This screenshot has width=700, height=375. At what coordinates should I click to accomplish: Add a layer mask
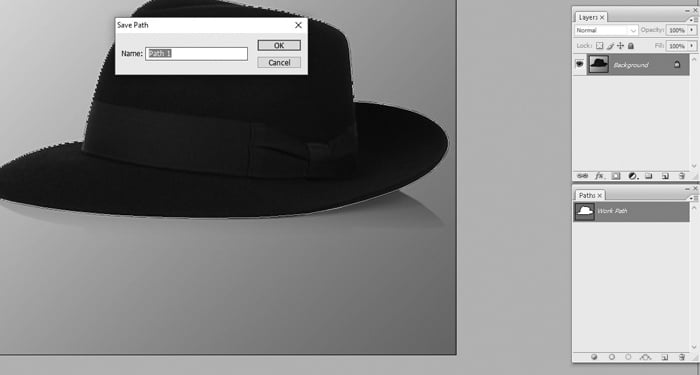(616, 176)
